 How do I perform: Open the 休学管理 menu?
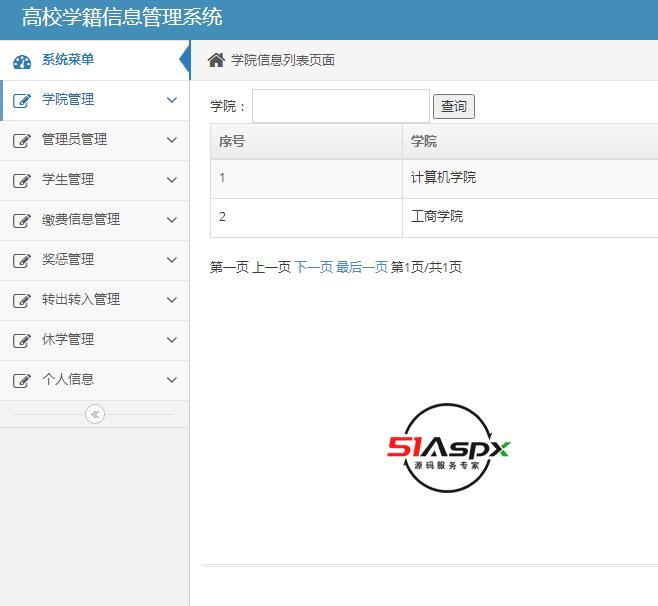(95, 340)
